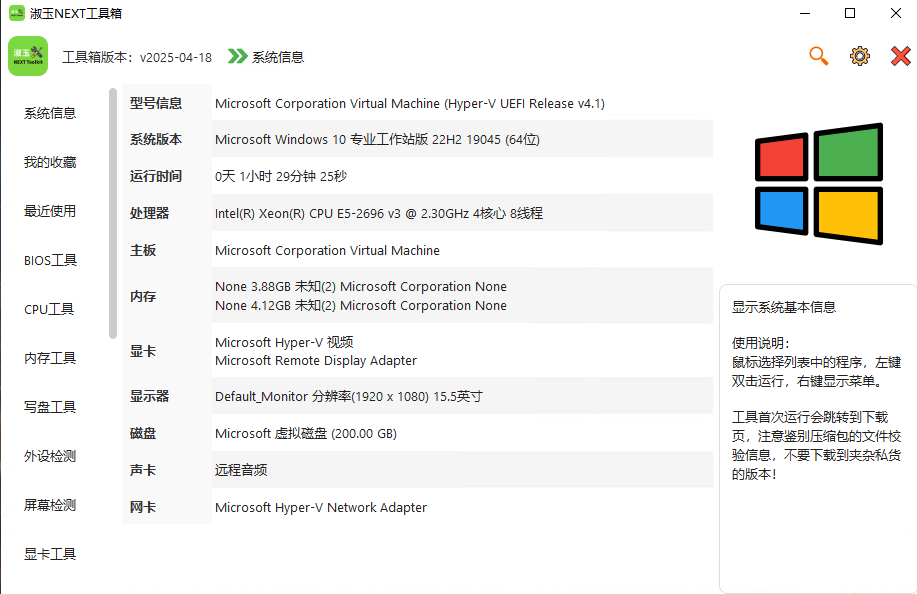Click the colorful Windows logo image
Screen dimensions: 917x594
point(818,183)
